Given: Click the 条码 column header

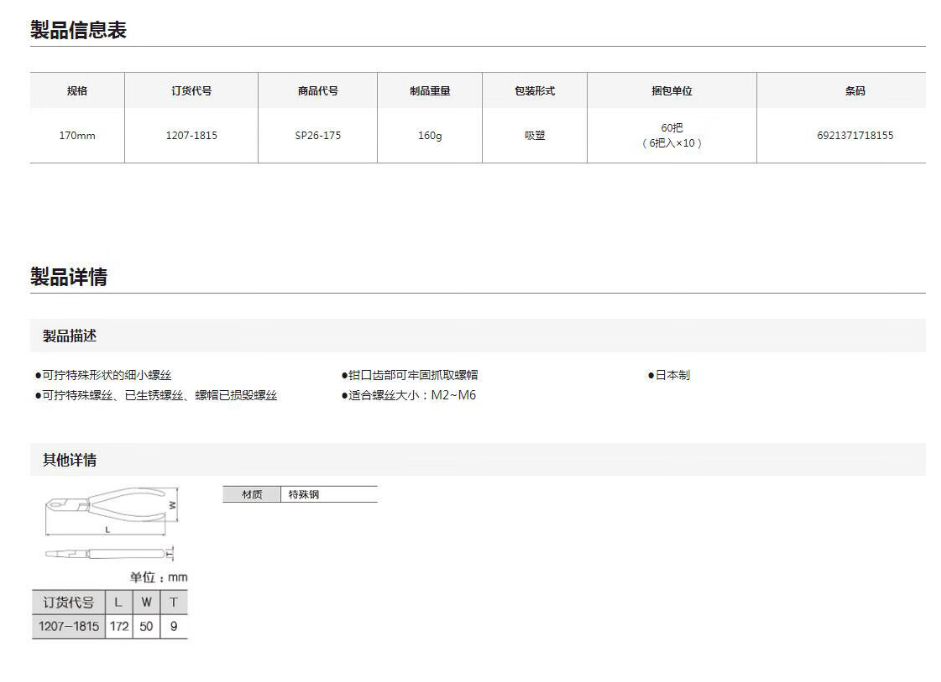Looking at the screenshot, I should pyautogui.click(x=855, y=91).
